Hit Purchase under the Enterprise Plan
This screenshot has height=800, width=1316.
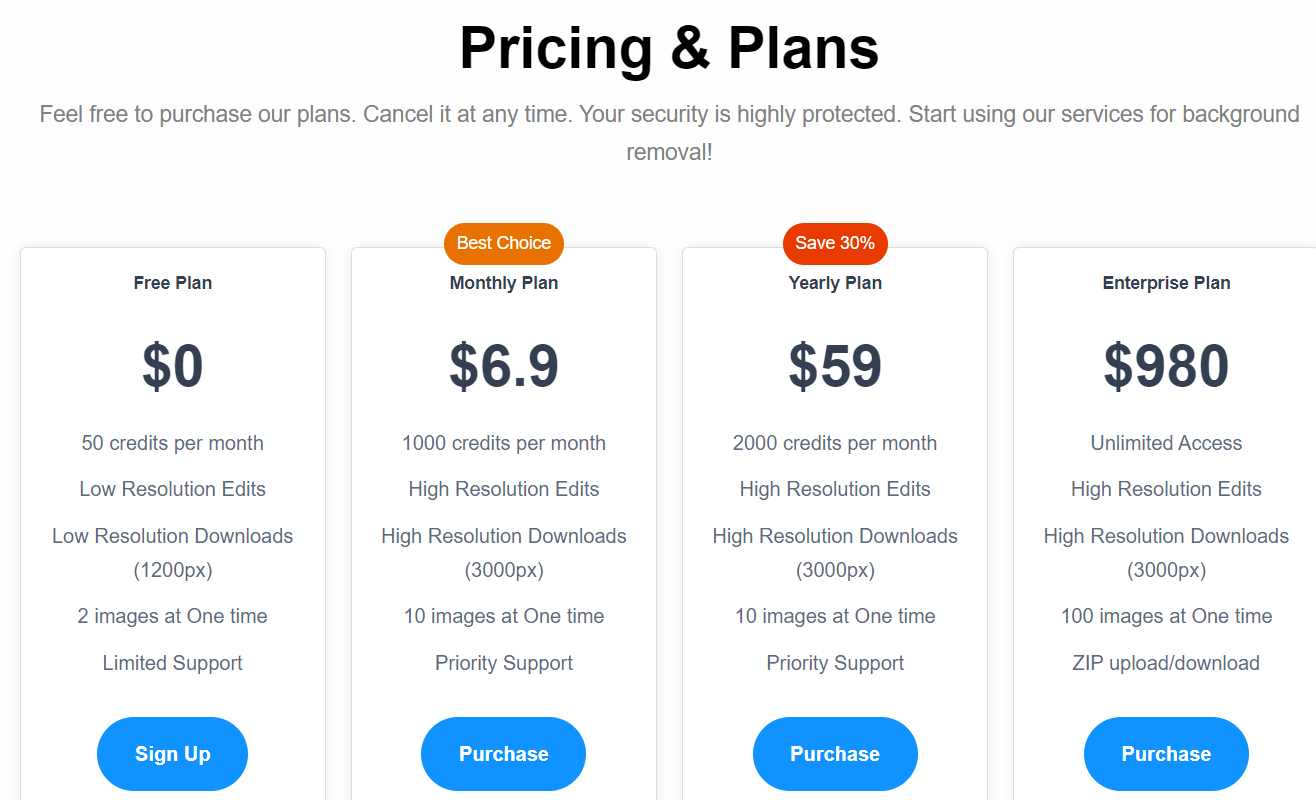click(1166, 754)
